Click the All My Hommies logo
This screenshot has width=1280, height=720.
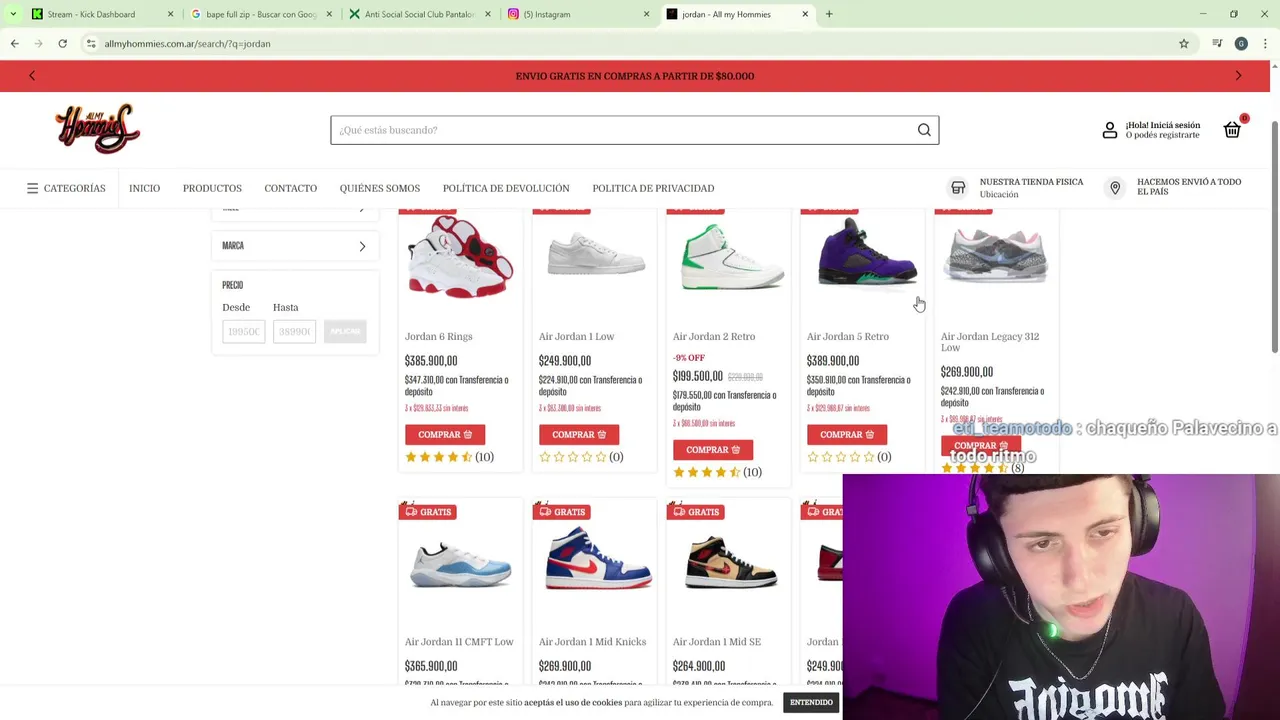point(98,129)
